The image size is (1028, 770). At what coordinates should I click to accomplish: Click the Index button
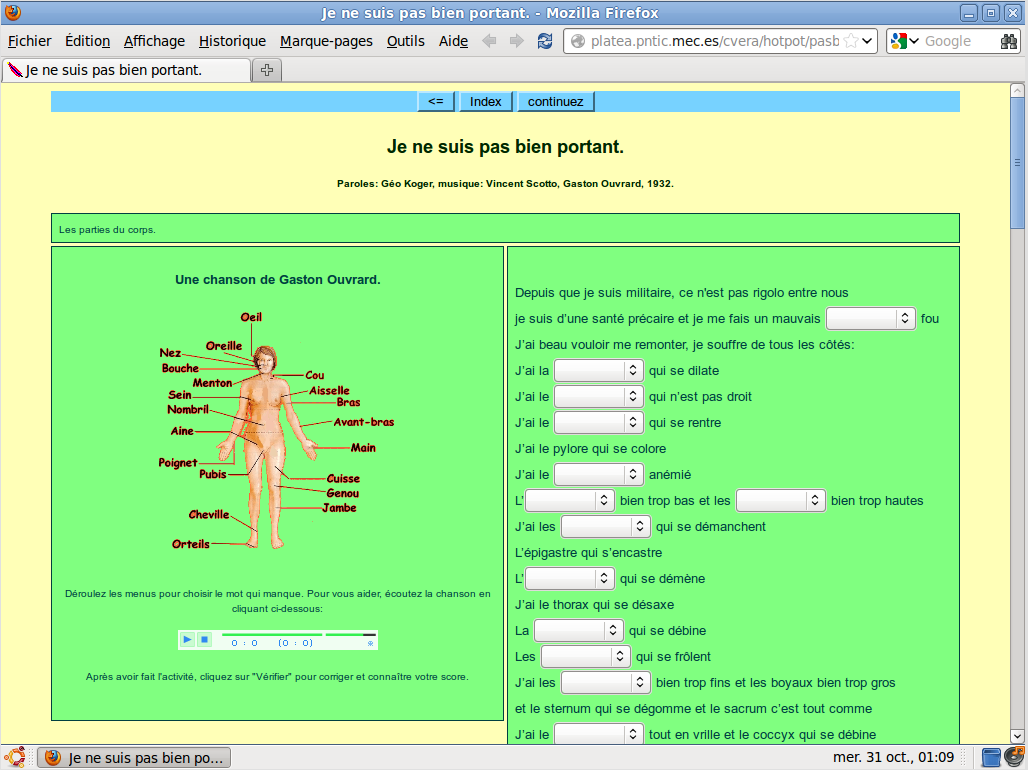486,102
